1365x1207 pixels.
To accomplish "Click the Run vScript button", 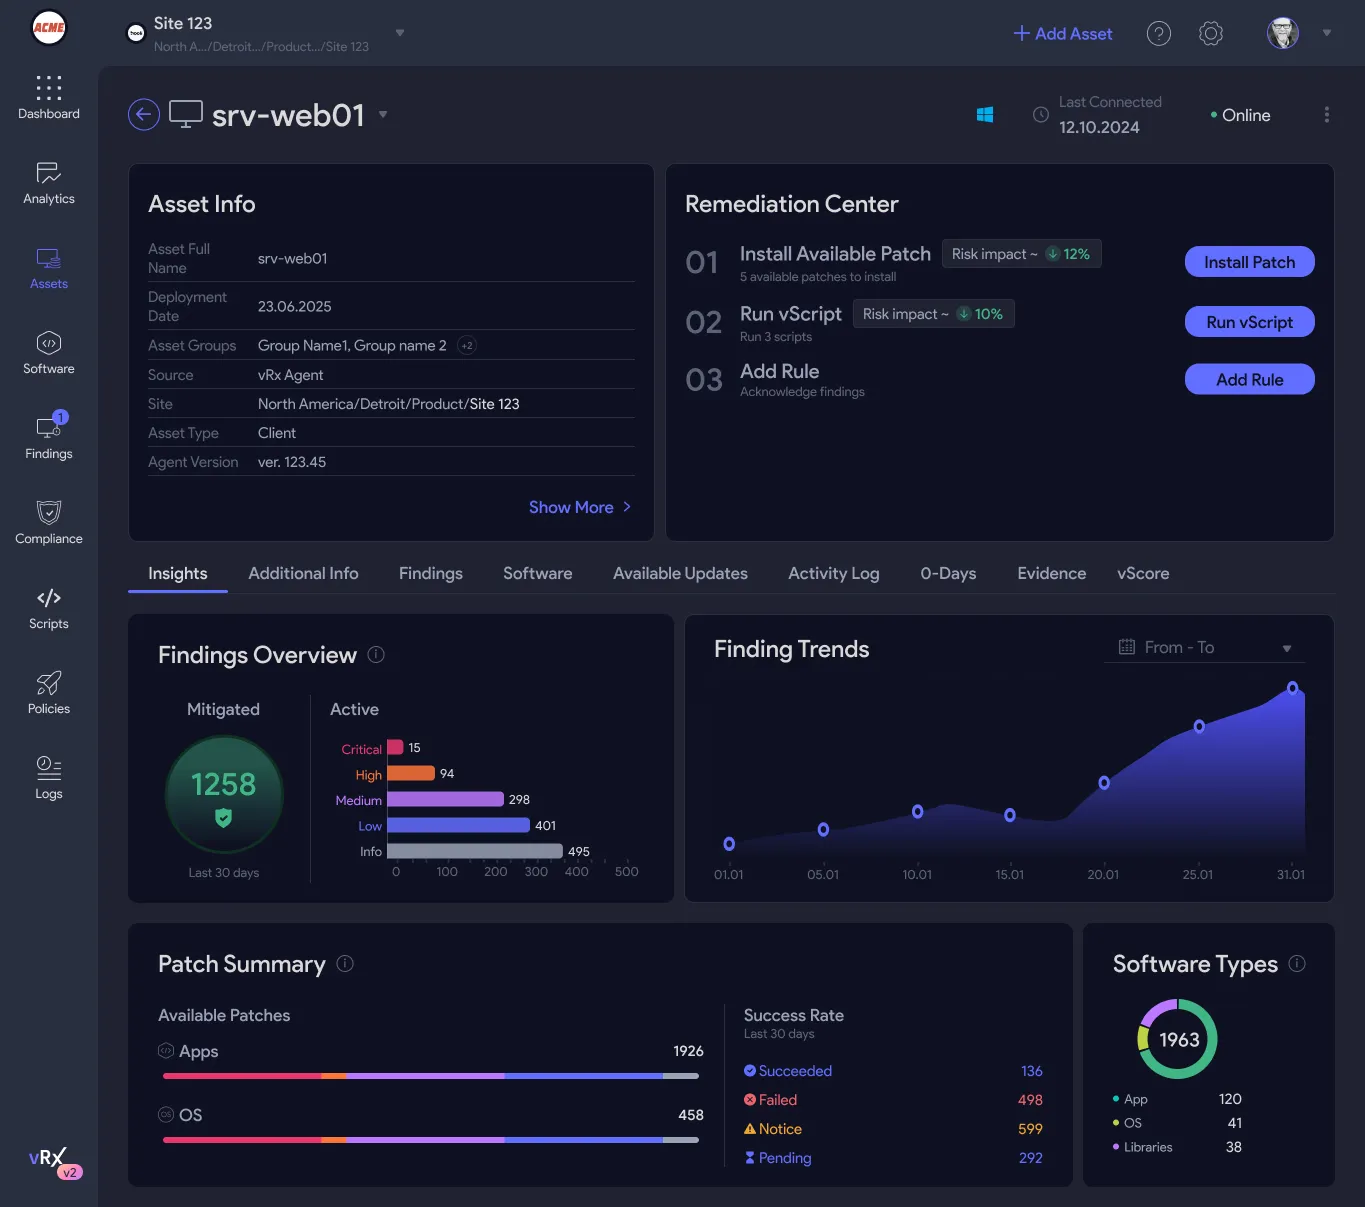I will (1250, 322).
